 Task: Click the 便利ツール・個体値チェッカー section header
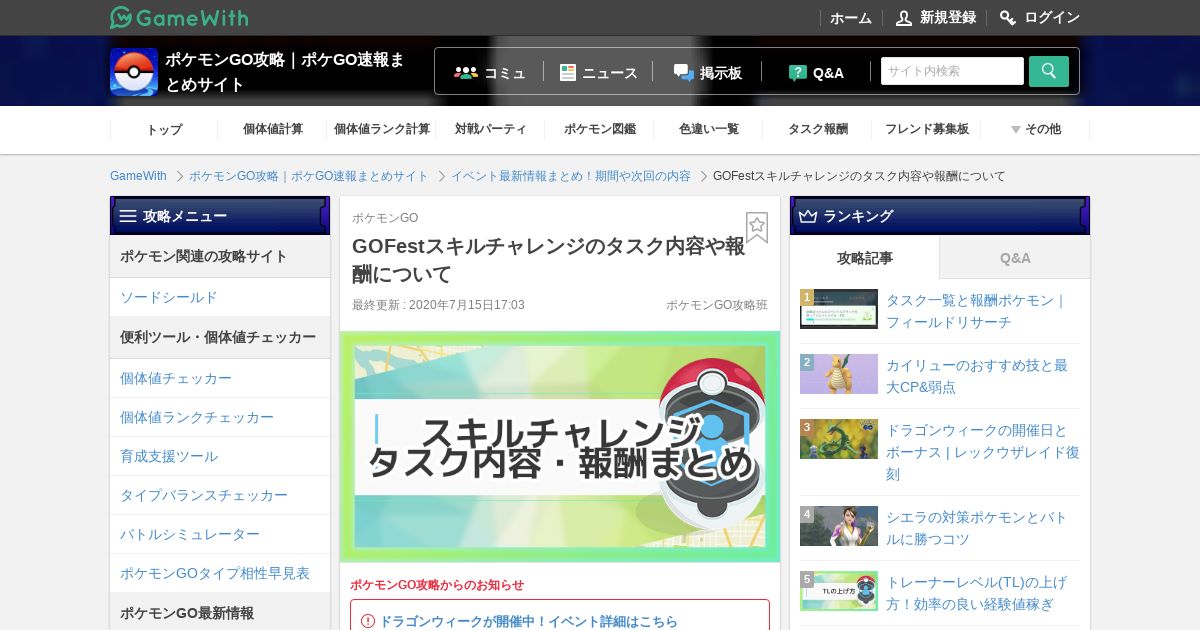click(x=220, y=338)
